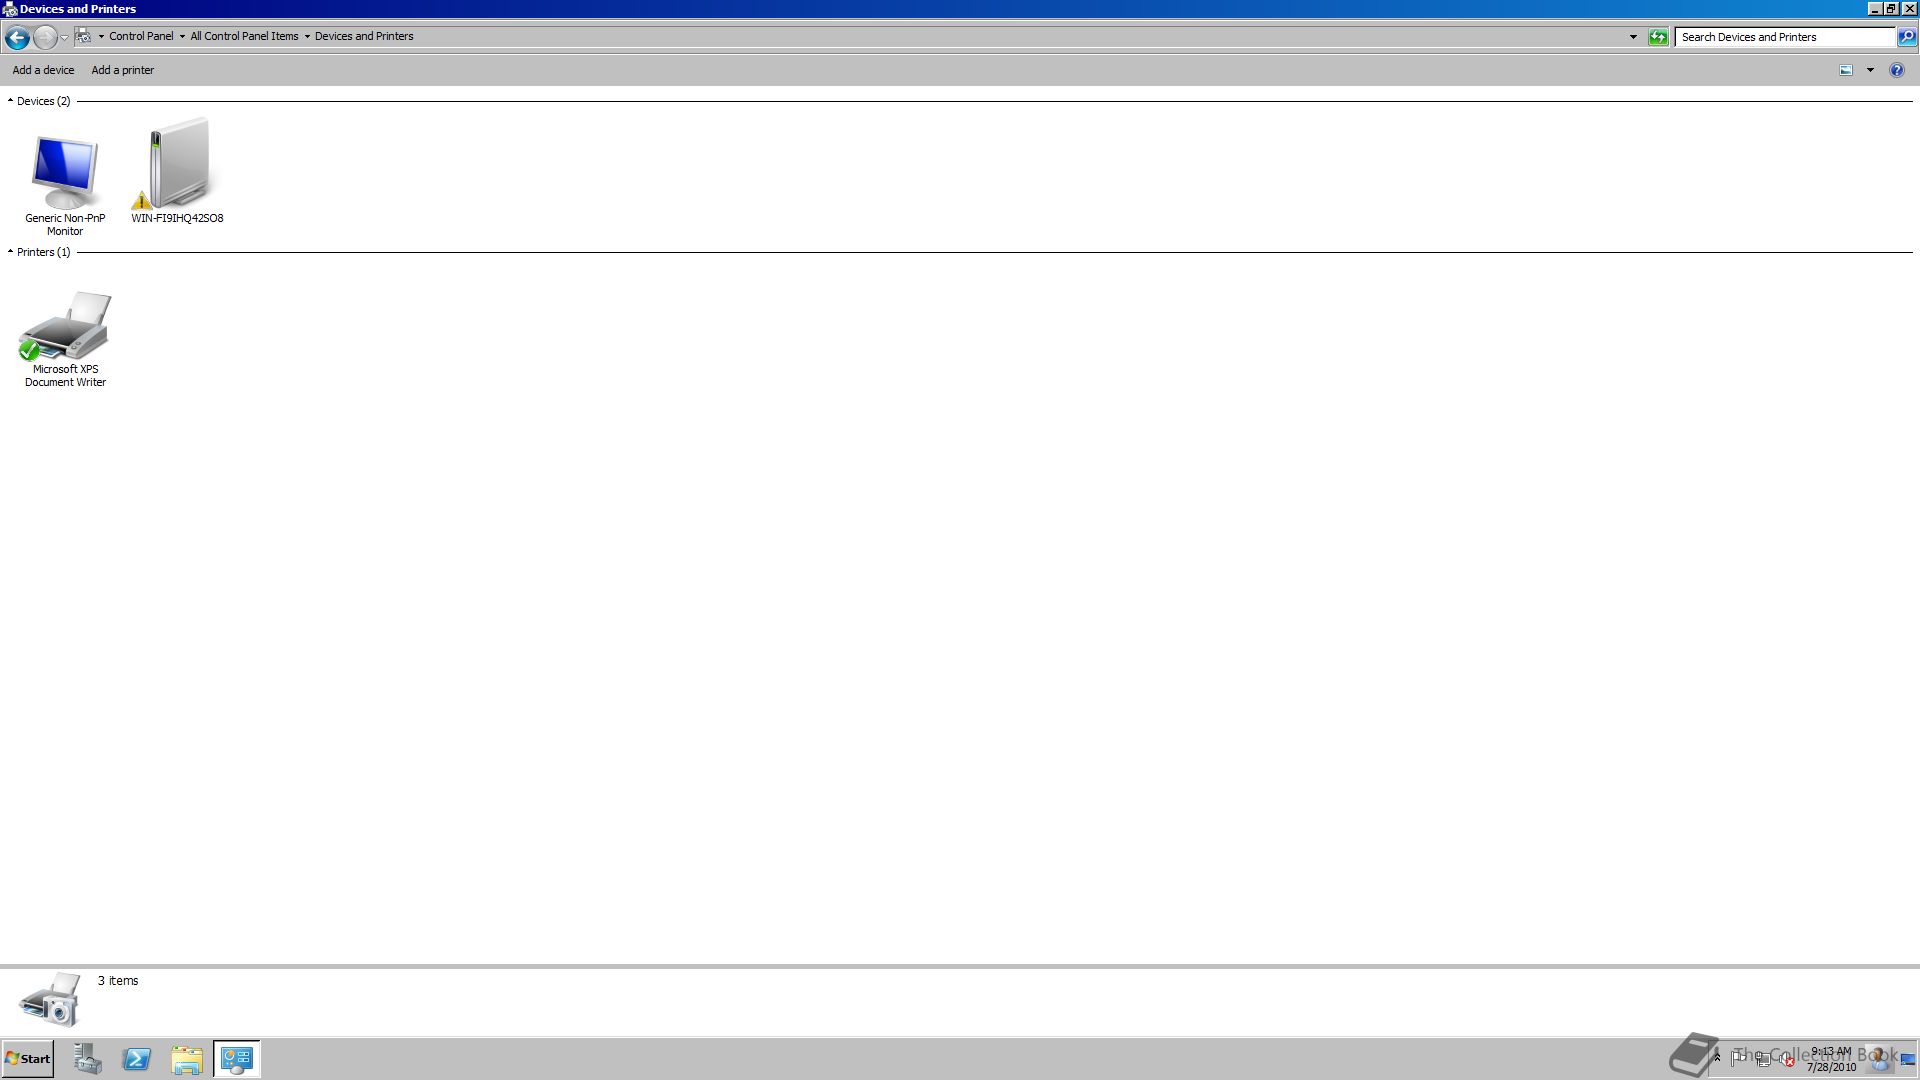Collapse the Printers (1) group
Viewport: 1920px width, 1080px height.
click(10, 252)
